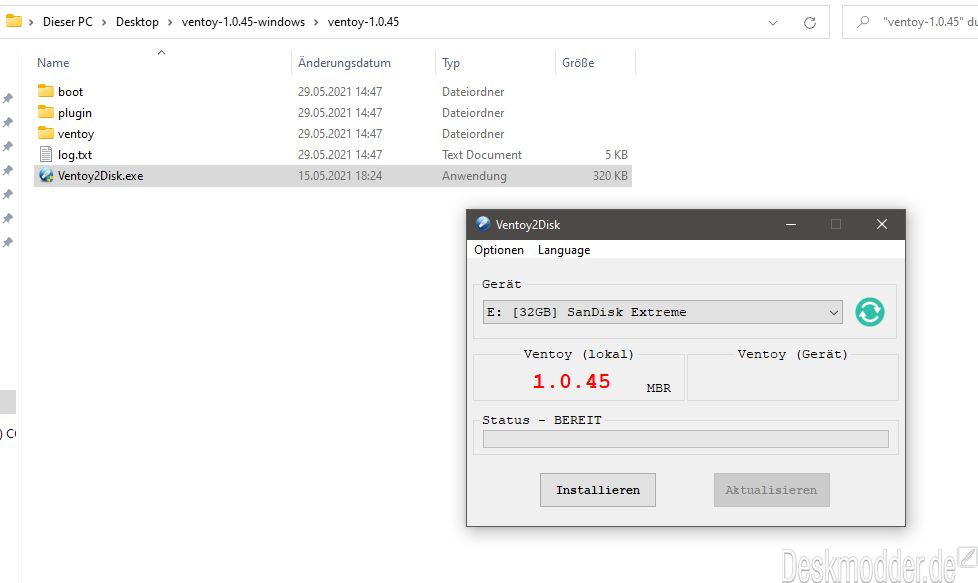The width and height of the screenshot is (978, 583).
Task: Click chevron after Desktop breadcrumb
Action: tap(170, 22)
